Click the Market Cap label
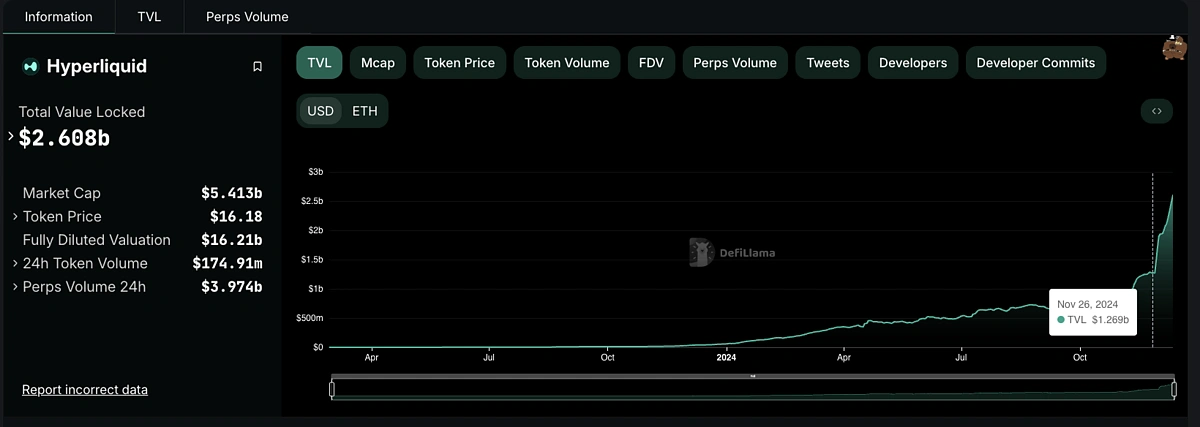This screenshot has width=1200, height=427. pyautogui.click(x=61, y=193)
